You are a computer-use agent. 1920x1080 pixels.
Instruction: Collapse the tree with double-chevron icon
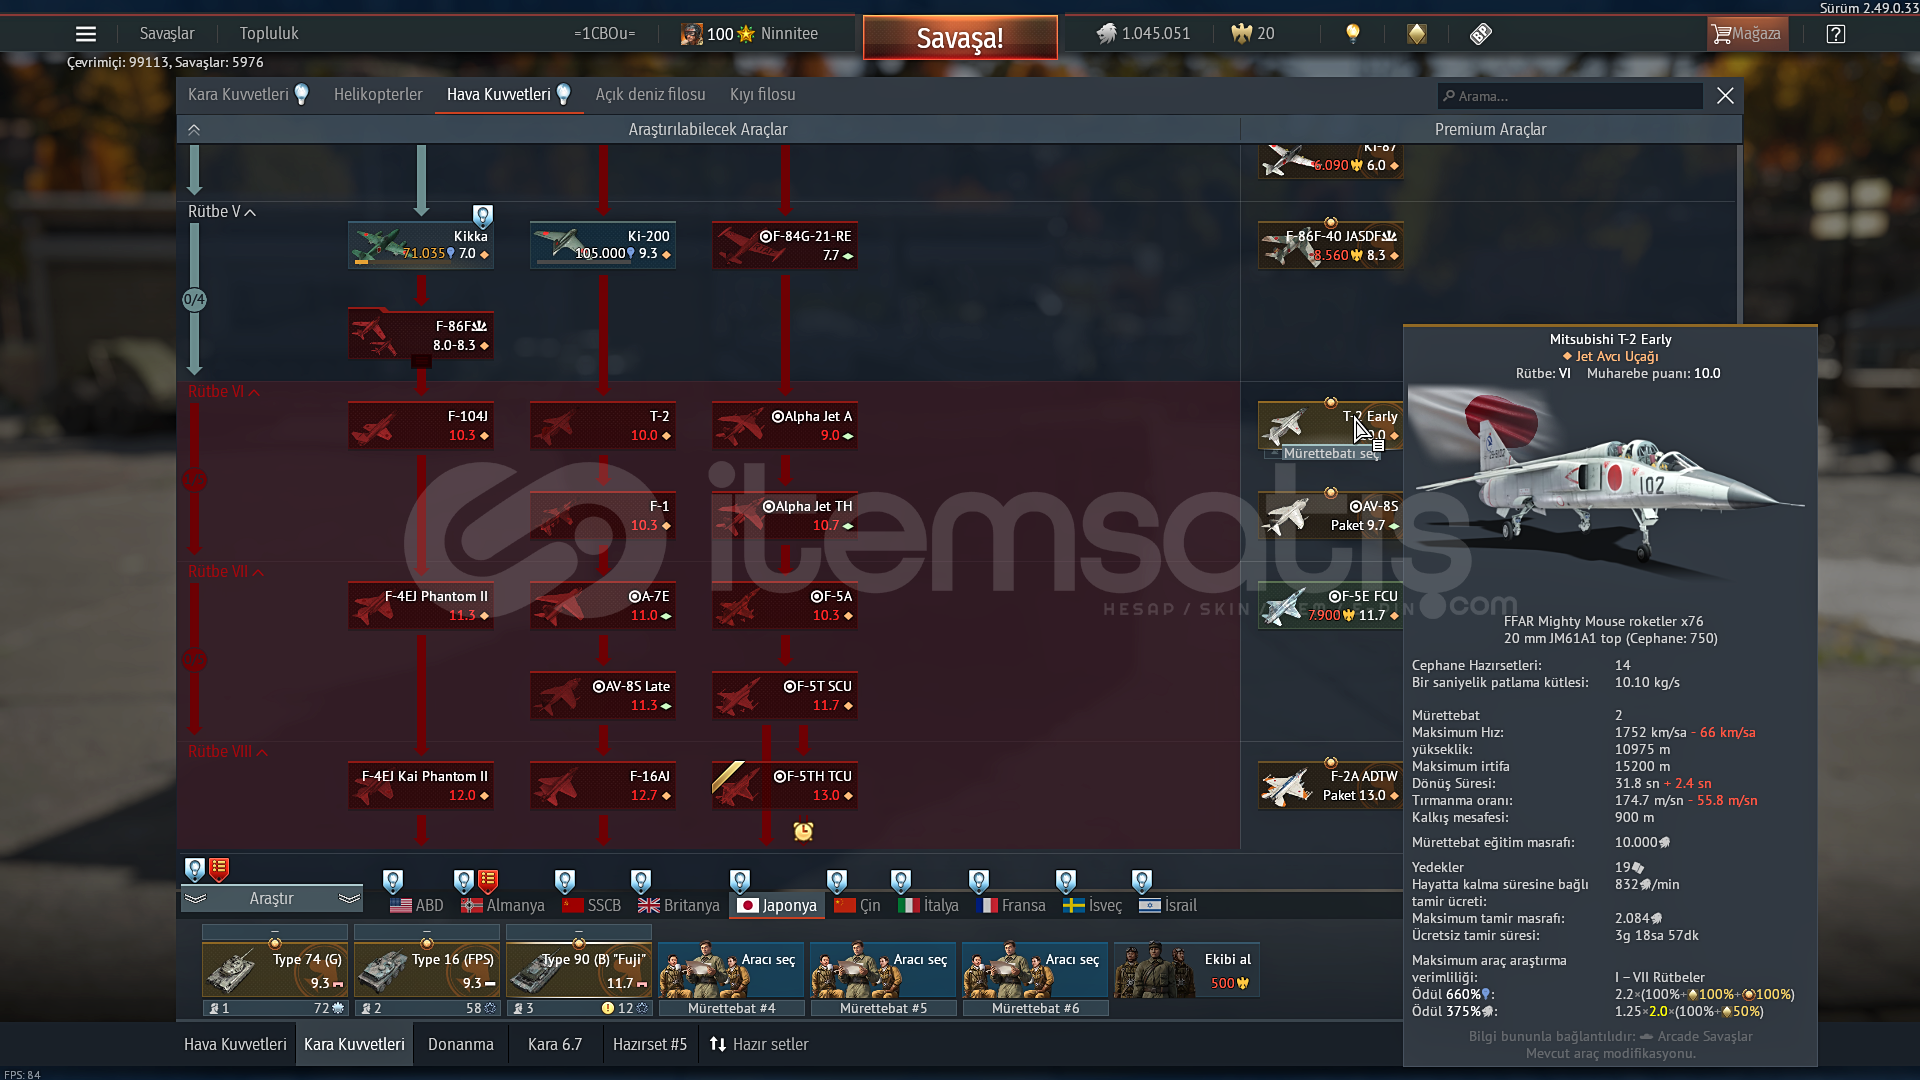point(194,130)
